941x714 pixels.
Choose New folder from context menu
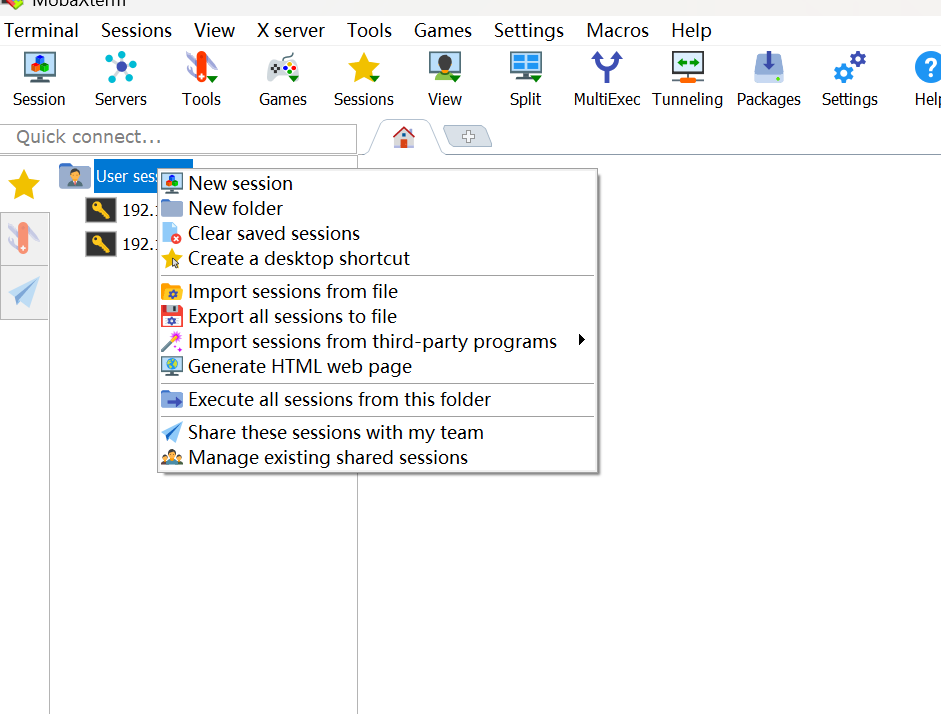(377, 208)
